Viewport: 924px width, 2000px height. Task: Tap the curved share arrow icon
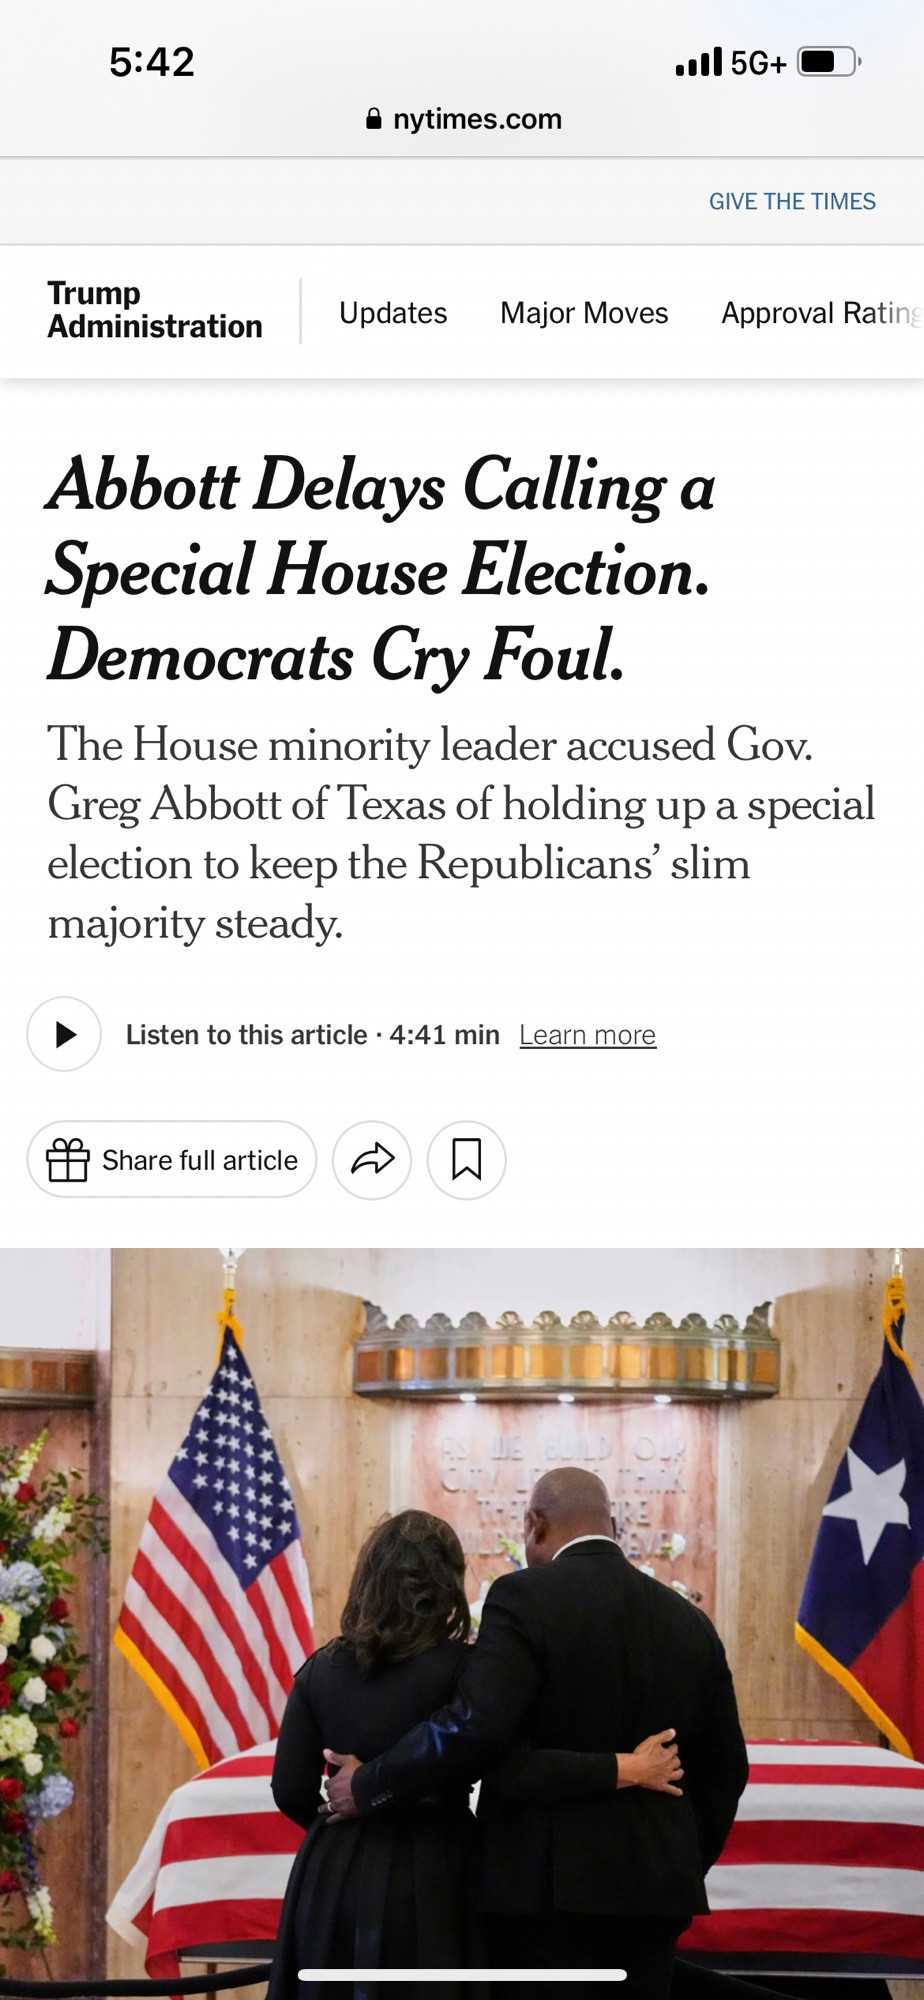(372, 1160)
